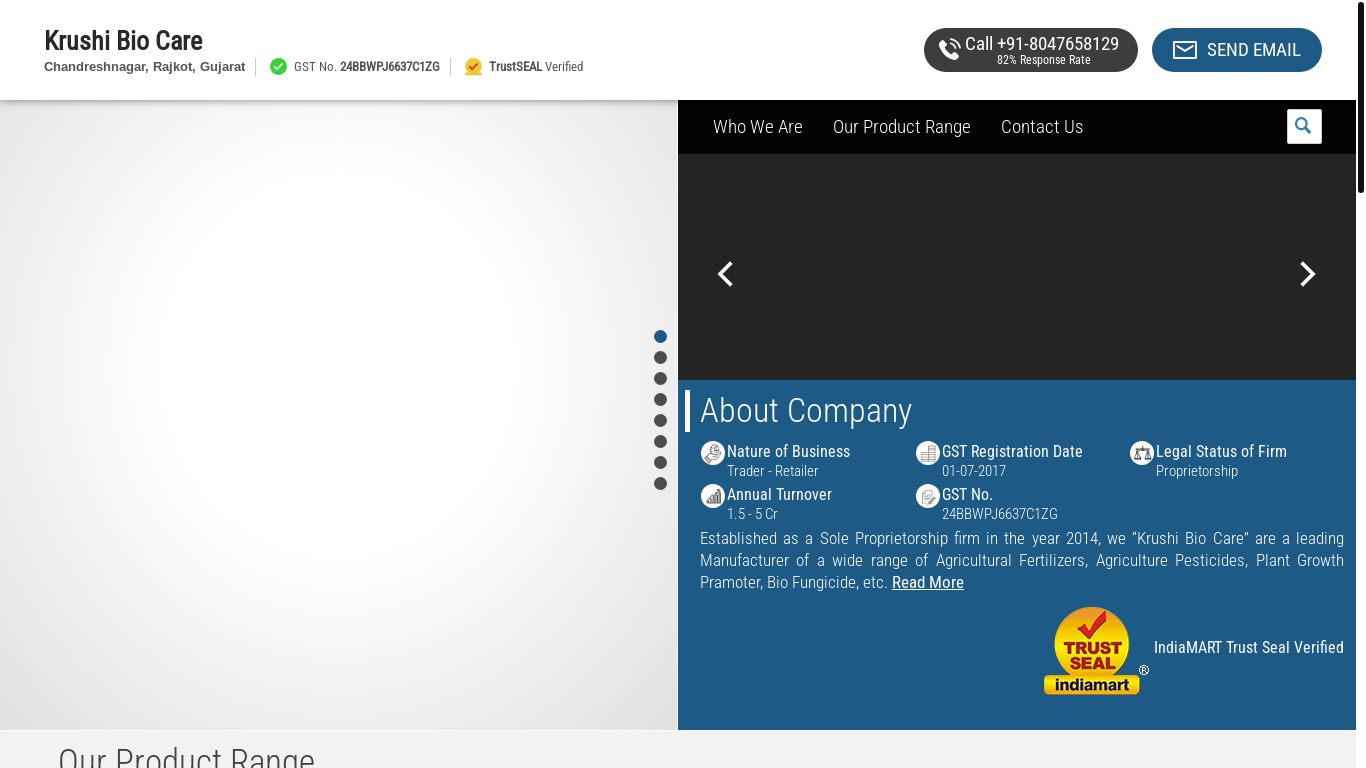This screenshot has width=1366, height=768.
Task: Click the GST Registration Date icon
Action: click(x=927, y=453)
